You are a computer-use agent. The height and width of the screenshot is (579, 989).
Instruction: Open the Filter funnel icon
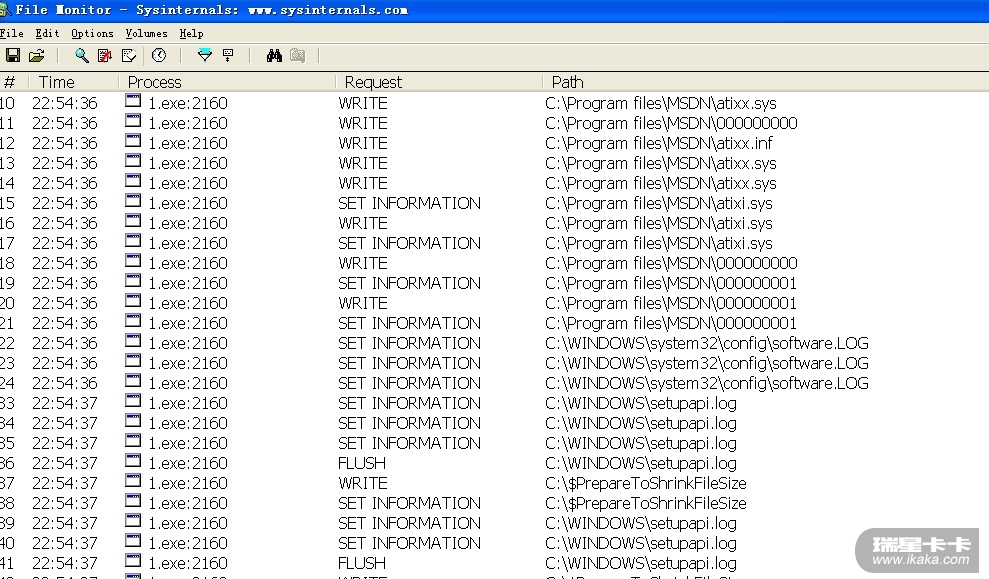[x=204, y=56]
